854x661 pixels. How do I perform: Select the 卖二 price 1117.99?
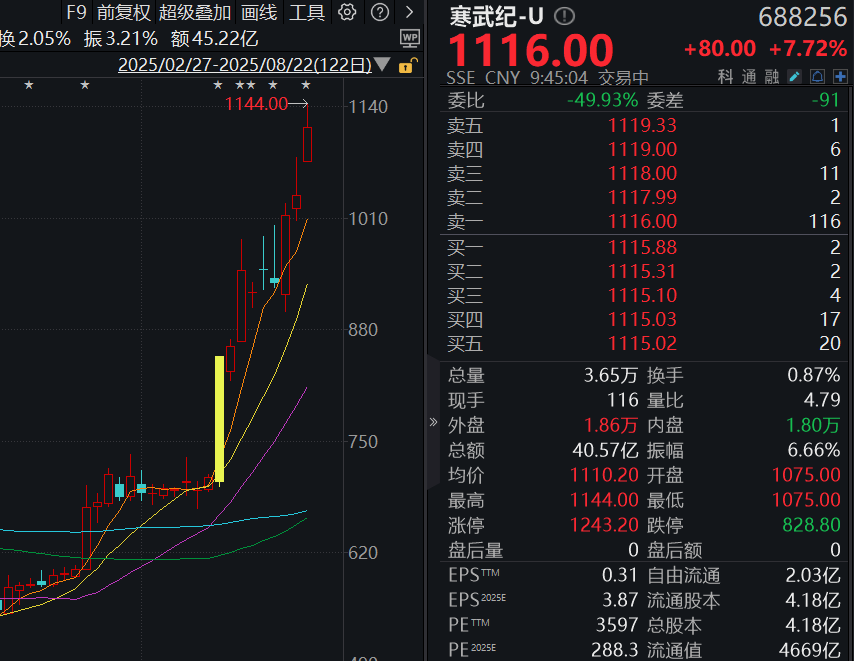(x=642, y=198)
